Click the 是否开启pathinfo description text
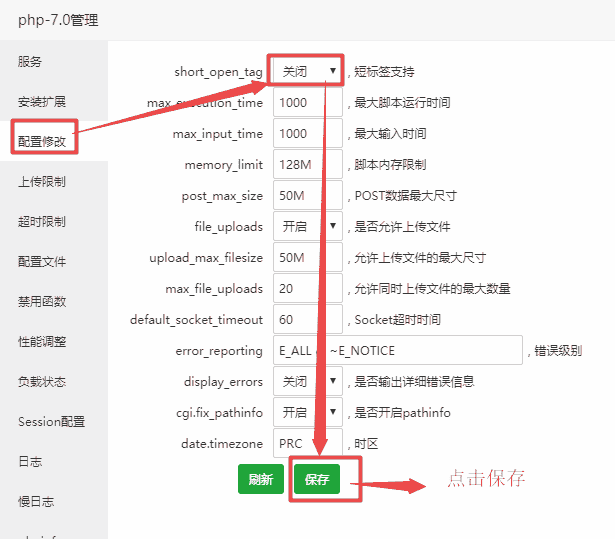The width and height of the screenshot is (615, 539). tap(402, 413)
